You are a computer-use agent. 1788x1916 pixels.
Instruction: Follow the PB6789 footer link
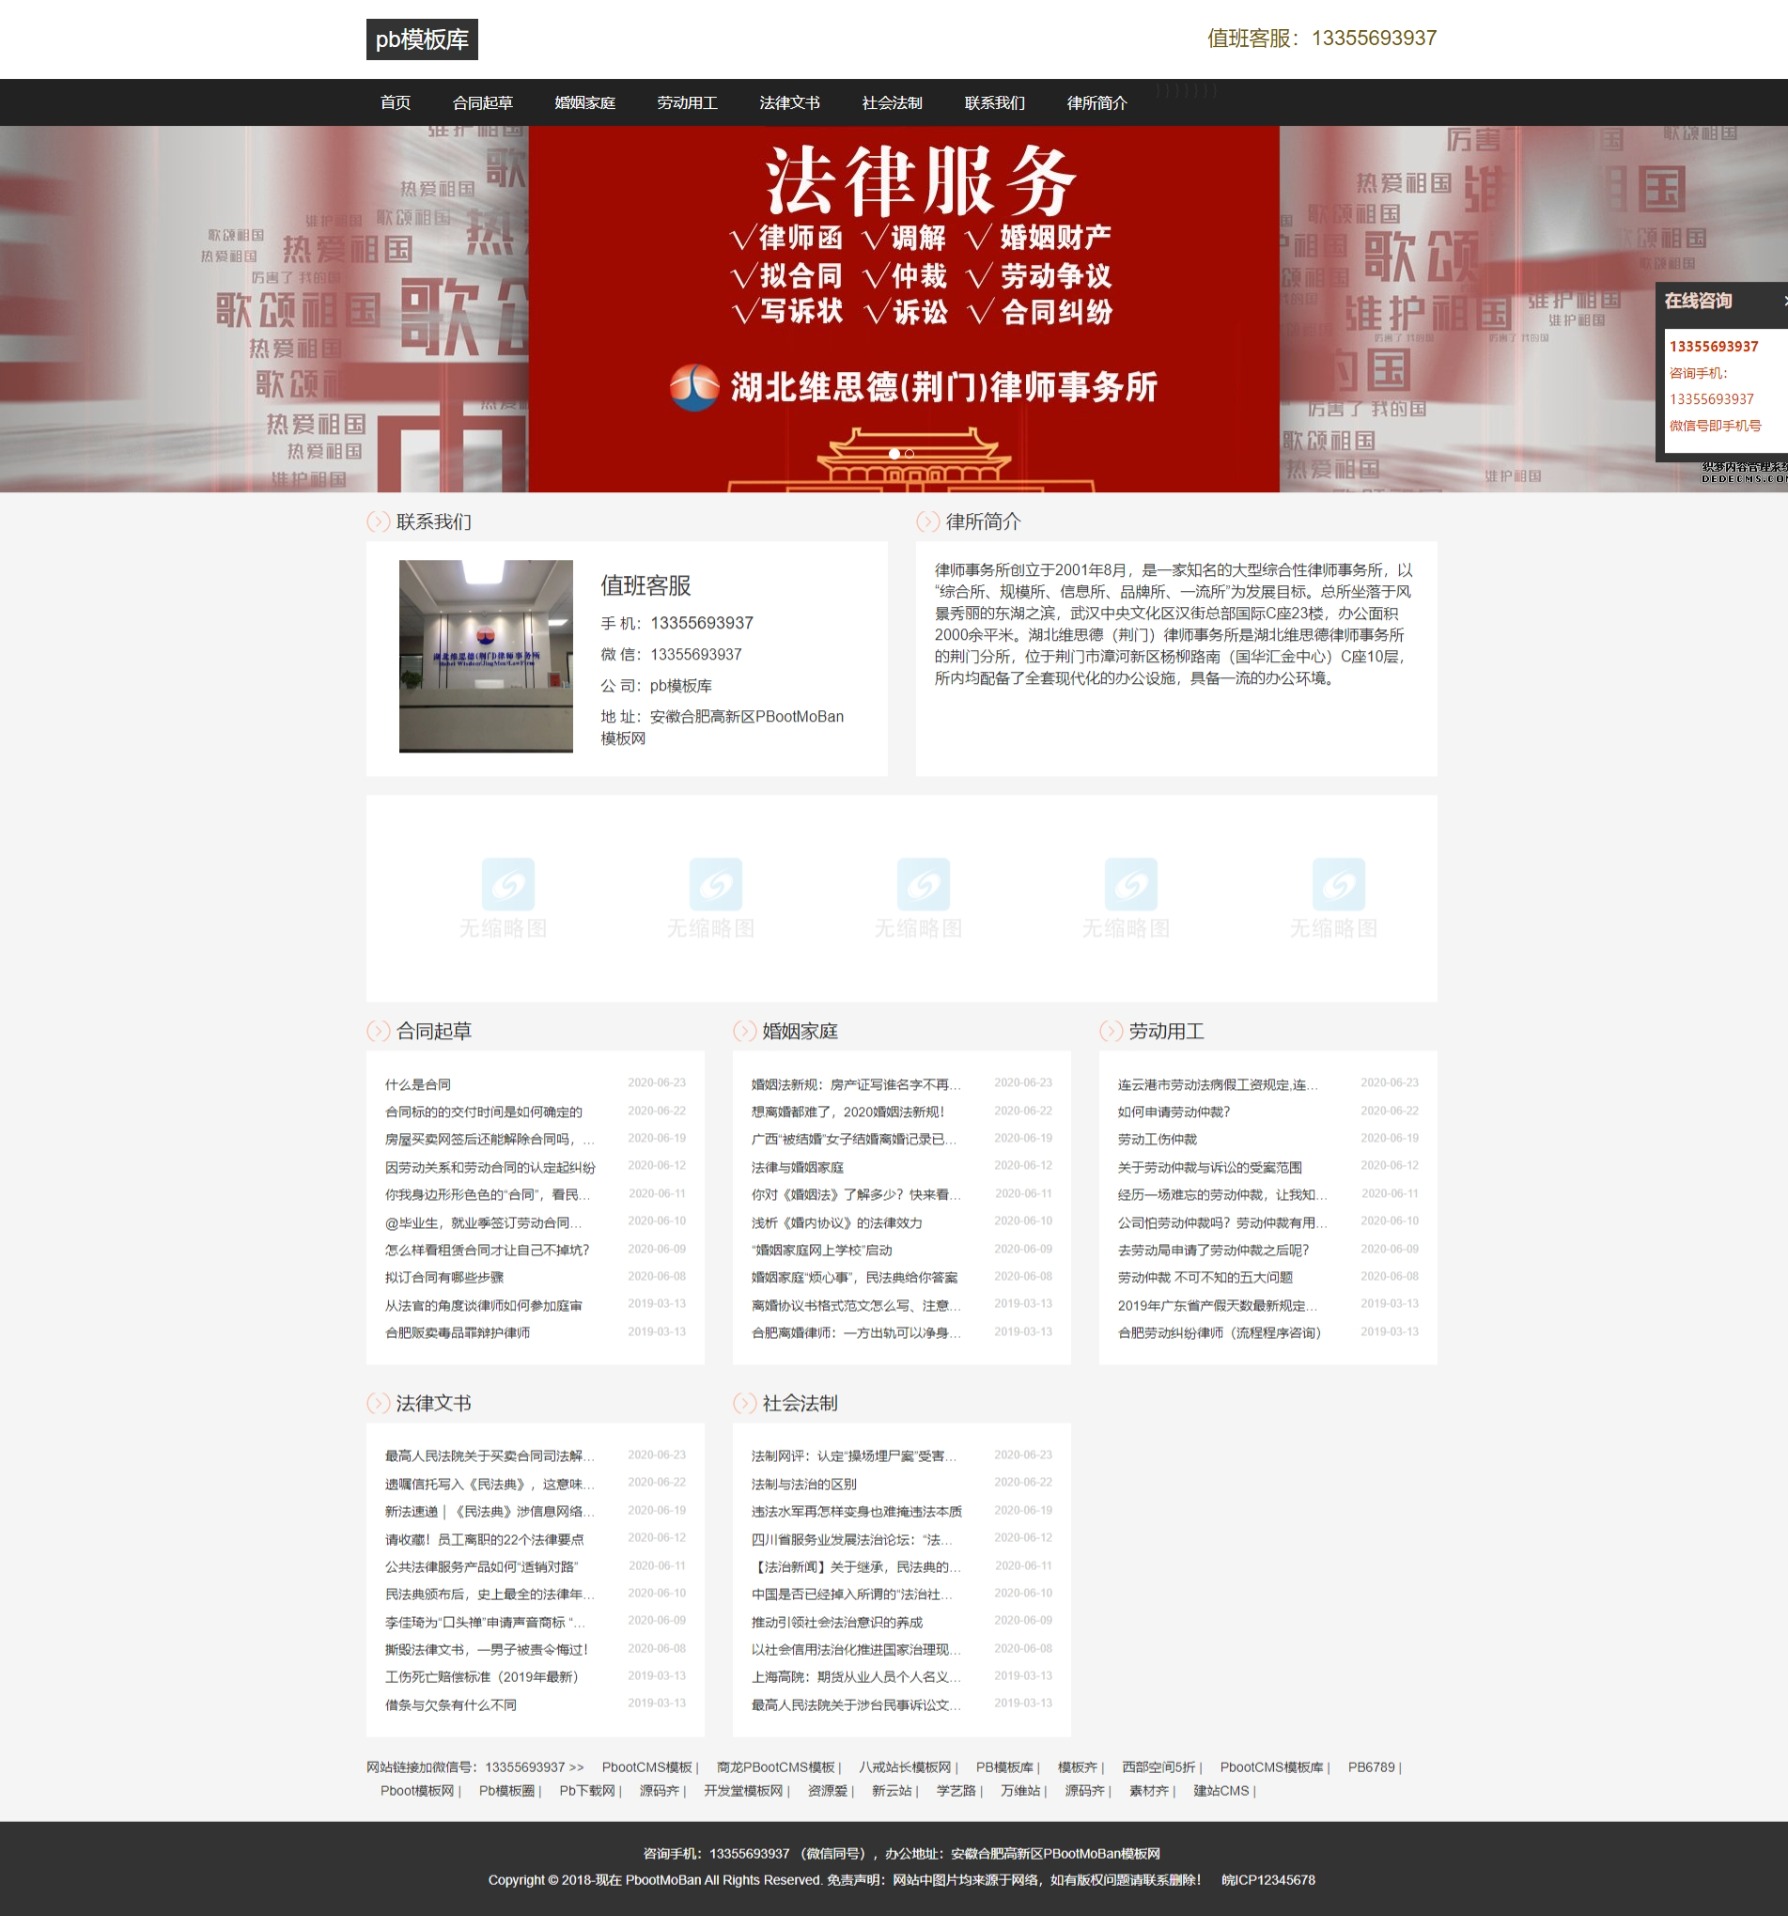click(1371, 1767)
